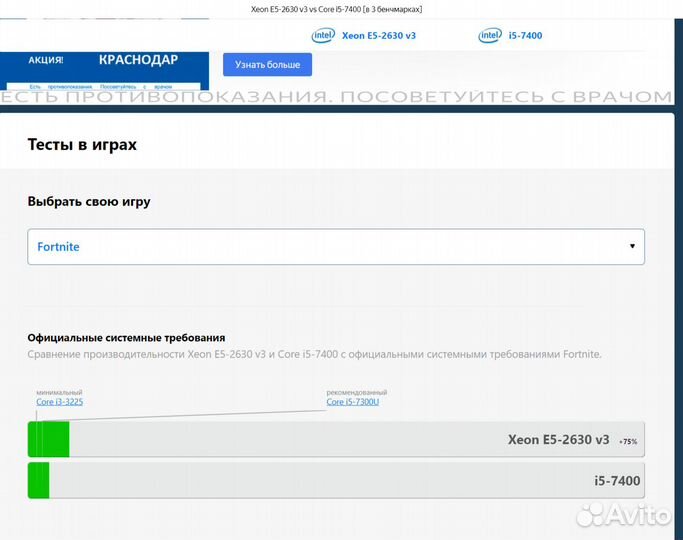Click the Узнать больше button

coord(267,64)
